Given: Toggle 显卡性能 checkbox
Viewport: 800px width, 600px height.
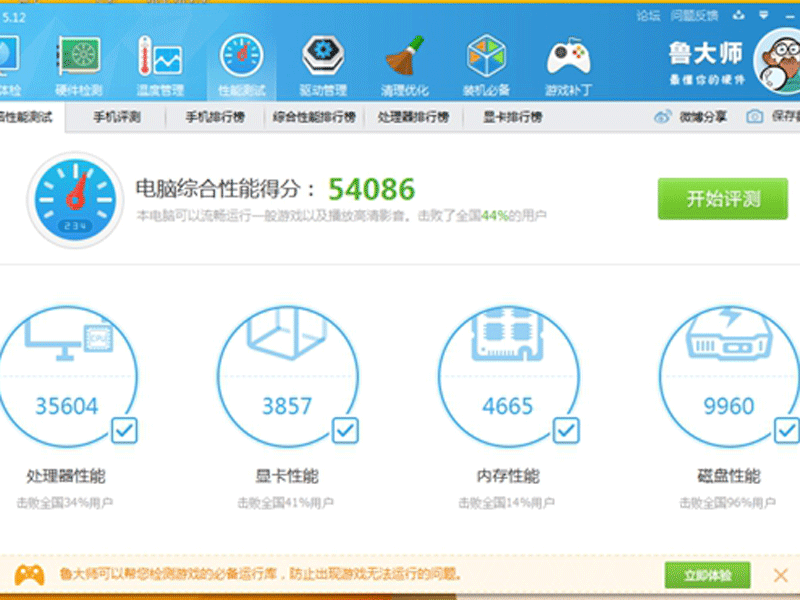Looking at the screenshot, I should pyautogui.click(x=345, y=431).
